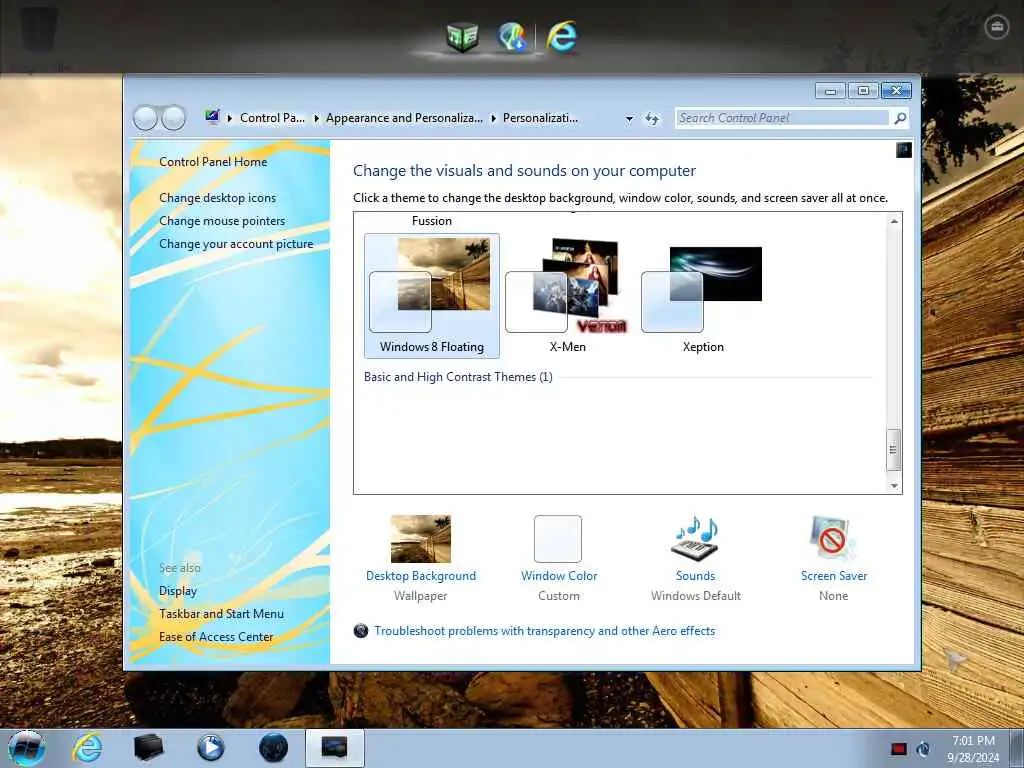Open Troubleshoot problems with transparency link
Viewport: 1024px width, 768px height.
(x=545, y=631)
